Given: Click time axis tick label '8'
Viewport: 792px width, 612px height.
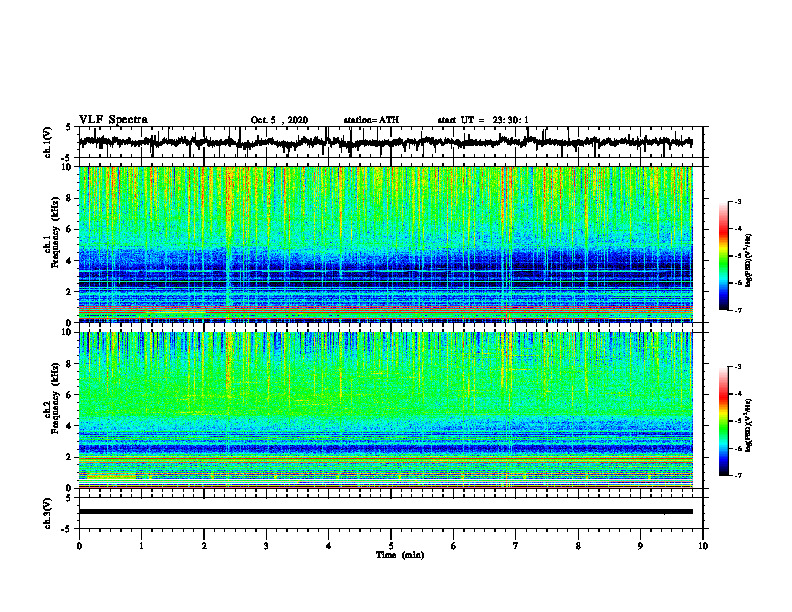Looking at the screenshot, I should coord(578,546).
